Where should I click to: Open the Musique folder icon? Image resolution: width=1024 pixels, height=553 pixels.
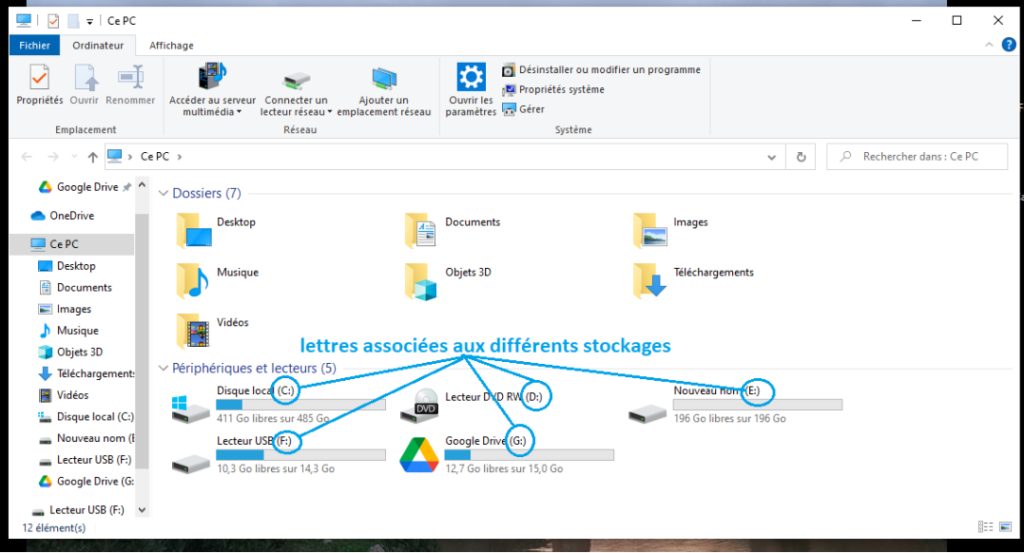pos(193,280)
